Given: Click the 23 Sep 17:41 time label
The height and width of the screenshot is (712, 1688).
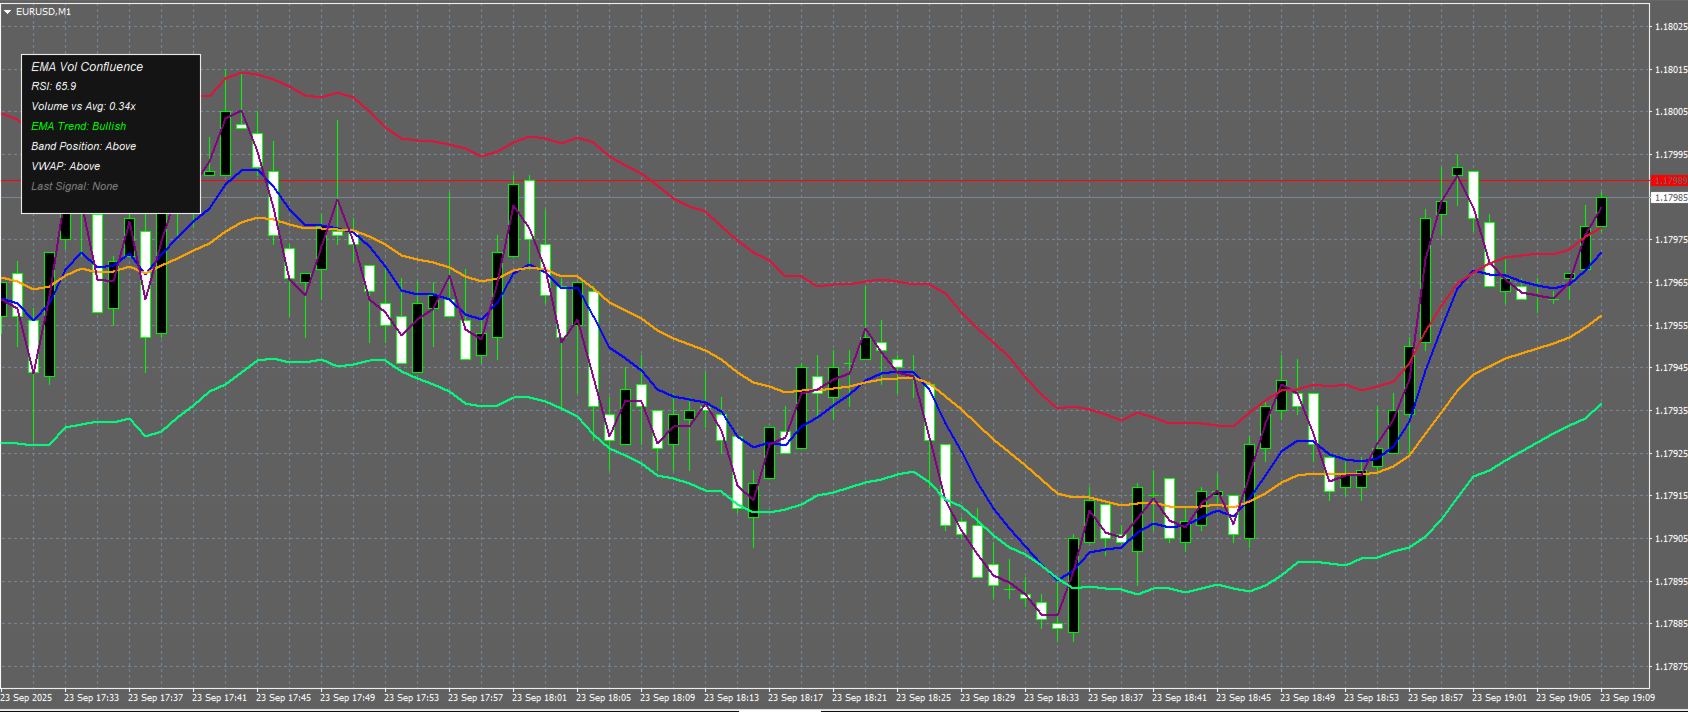Looking at the screenshot, I should [x=220, y=698].
